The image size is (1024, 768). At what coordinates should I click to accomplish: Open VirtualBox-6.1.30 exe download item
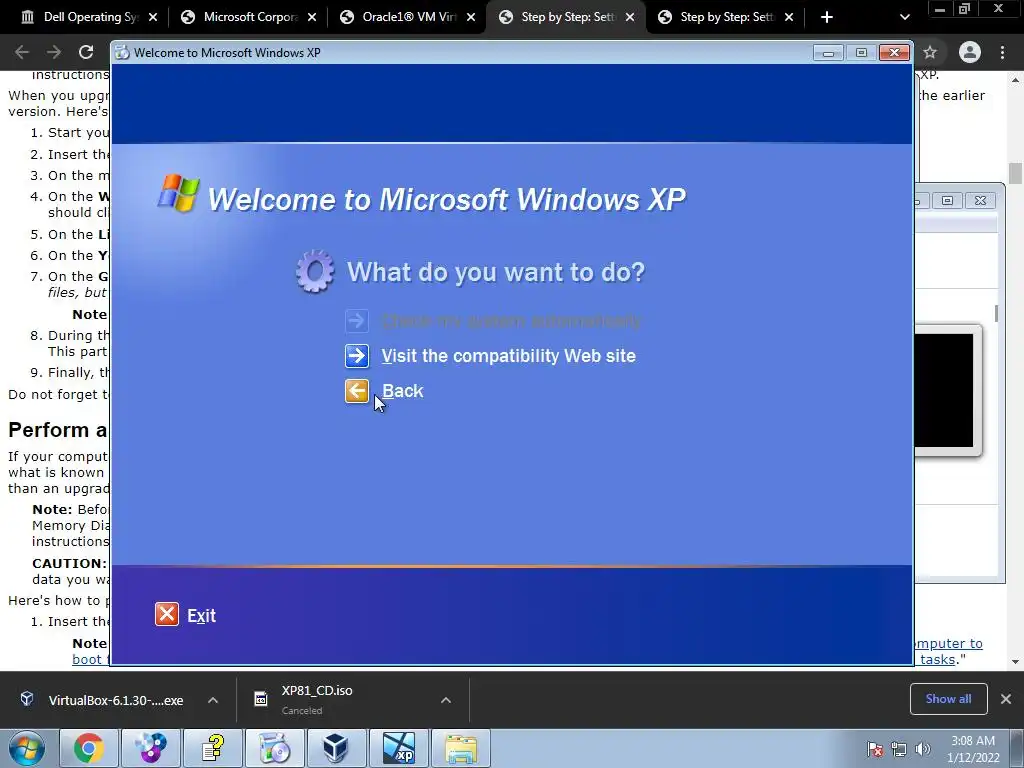[102, 700]
